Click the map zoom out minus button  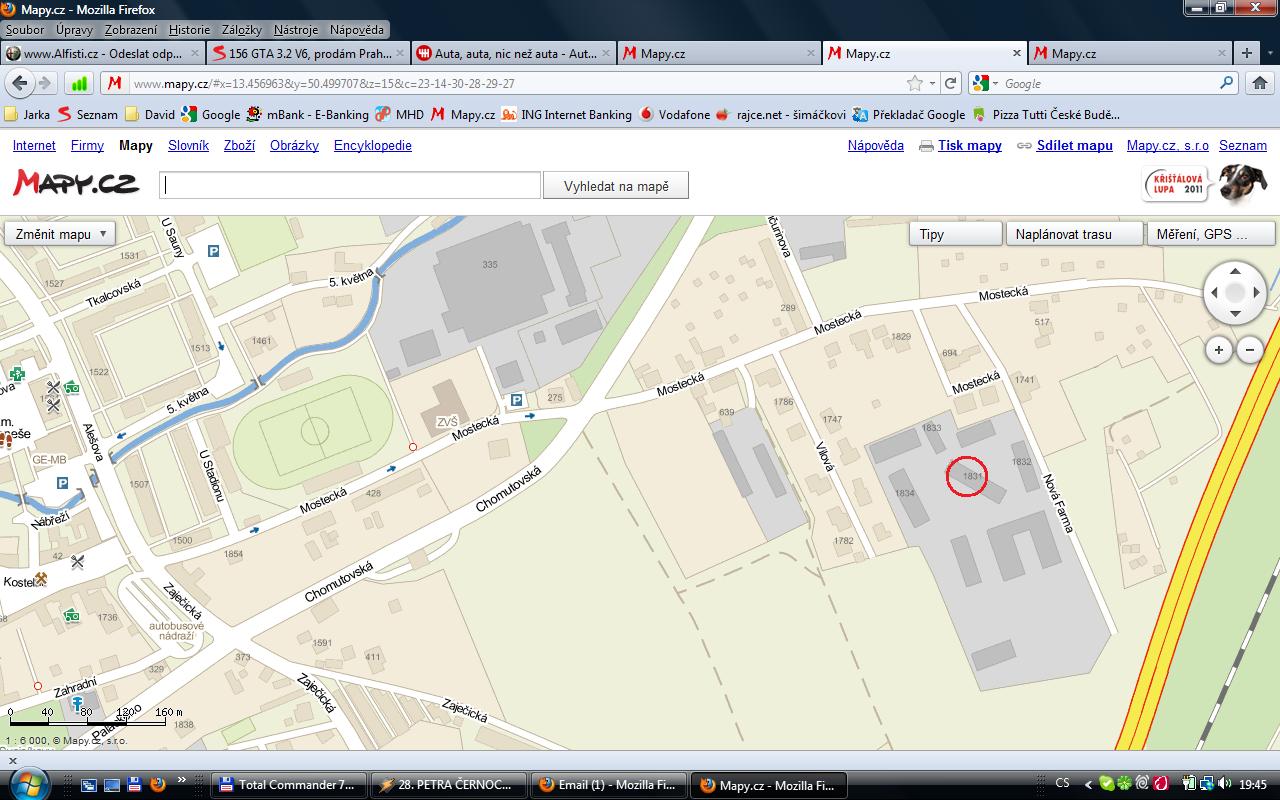tap(1250, 350)
